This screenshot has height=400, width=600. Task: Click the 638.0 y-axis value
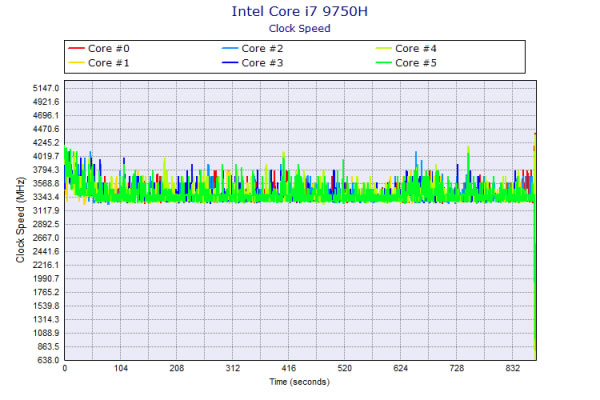click(48, 360)
